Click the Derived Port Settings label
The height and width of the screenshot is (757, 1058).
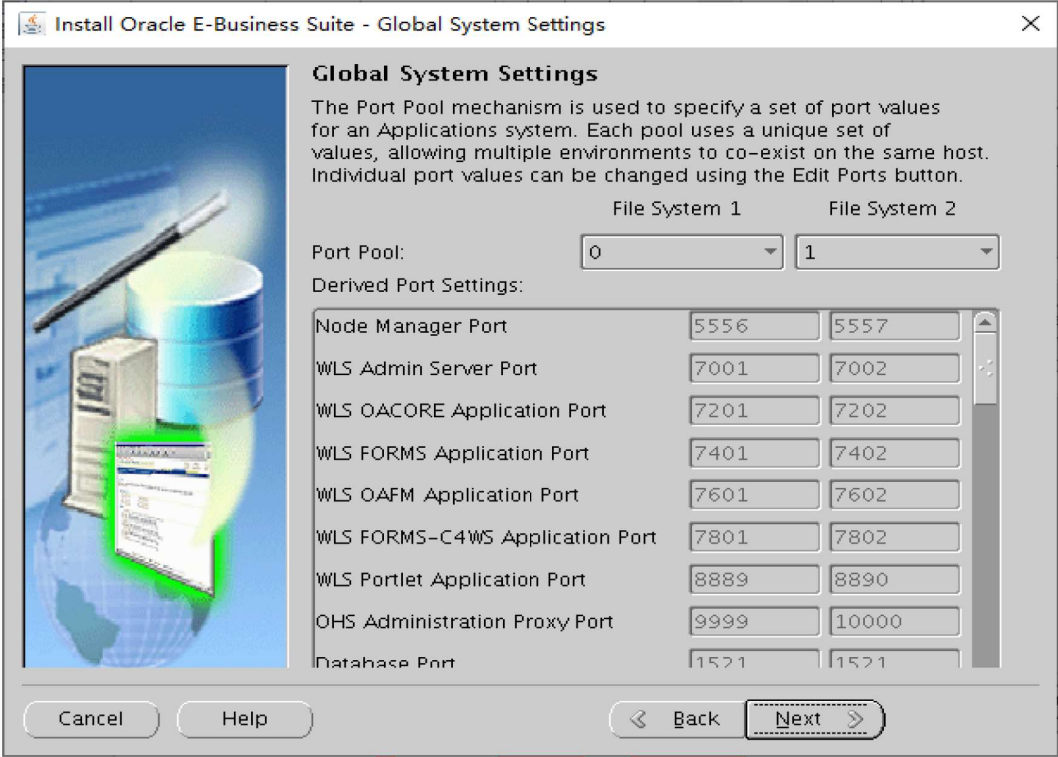(417, 285)
